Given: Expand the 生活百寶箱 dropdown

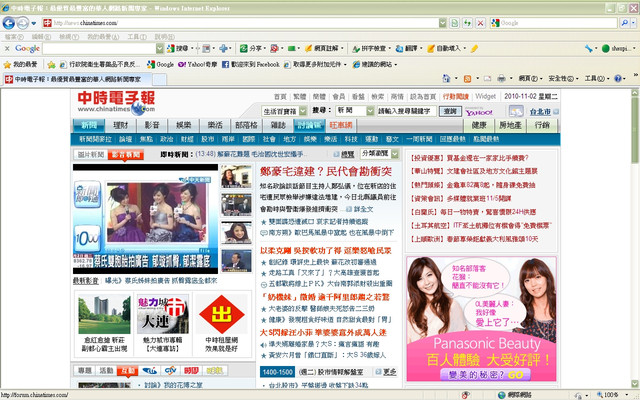Looking at the screenshot, I should [302, 111].
